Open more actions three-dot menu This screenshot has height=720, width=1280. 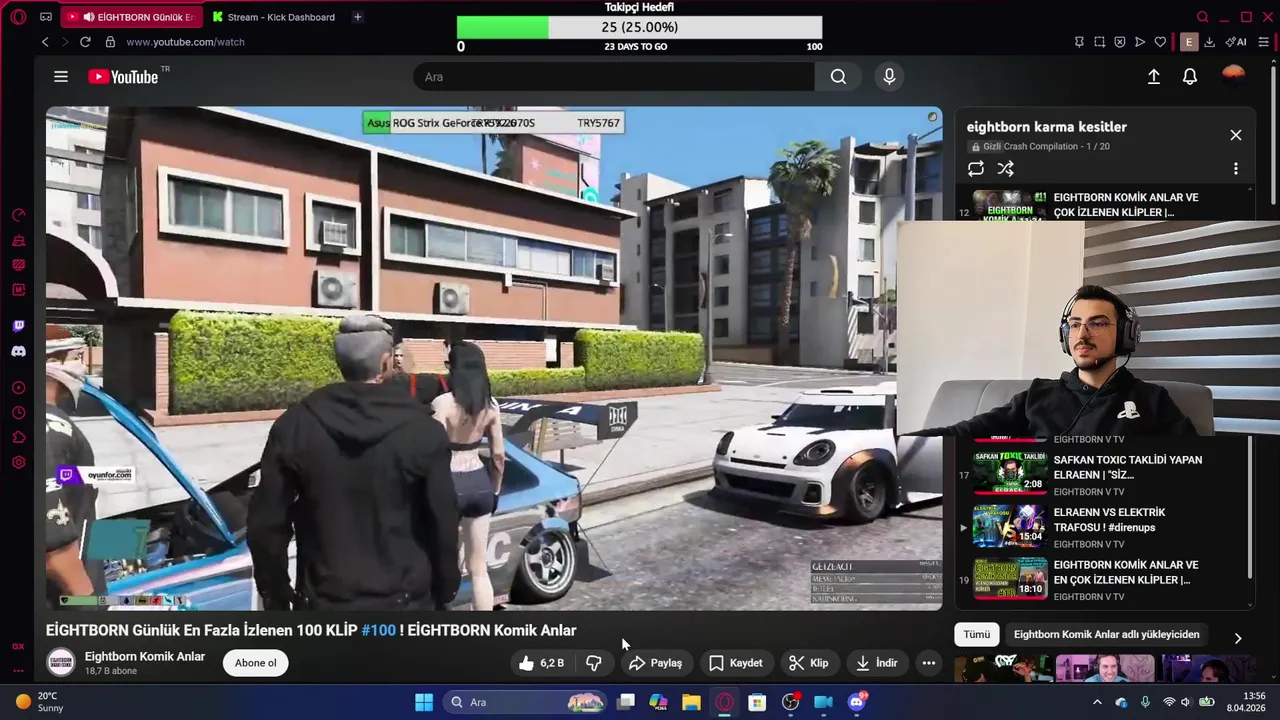[x=929, y=663]
